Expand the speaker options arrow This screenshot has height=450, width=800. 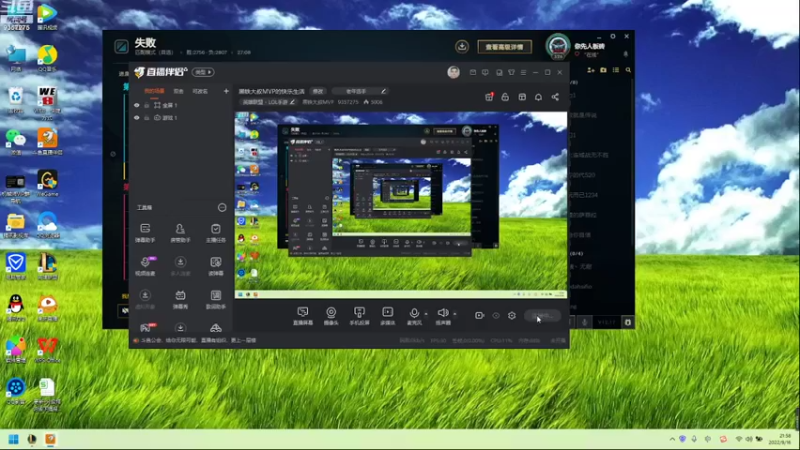coord(455,314)
